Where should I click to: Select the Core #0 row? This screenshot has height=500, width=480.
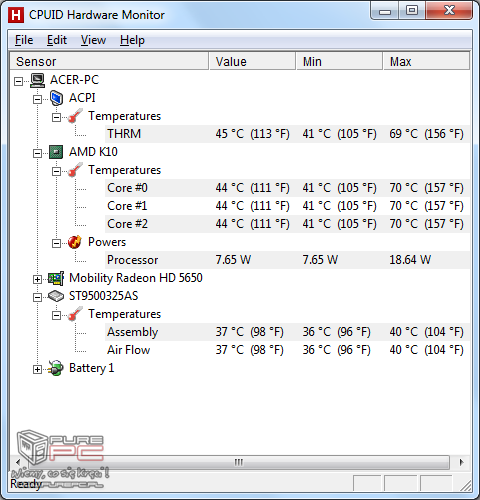coord(287,188)
